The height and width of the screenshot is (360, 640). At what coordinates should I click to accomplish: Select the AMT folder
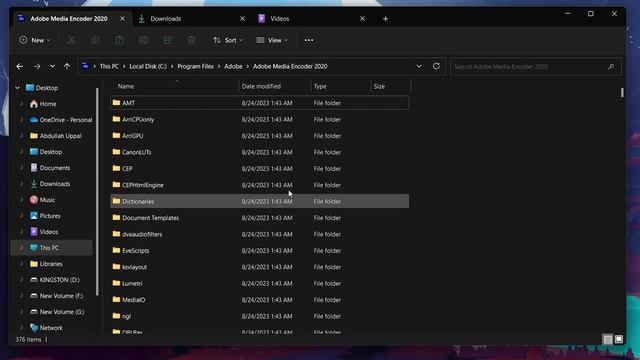[x=260, y=103]
